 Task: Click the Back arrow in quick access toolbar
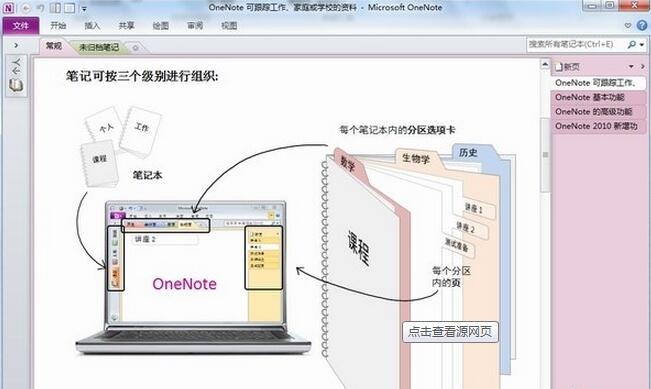pyautogui.click(x=26, y=8)
